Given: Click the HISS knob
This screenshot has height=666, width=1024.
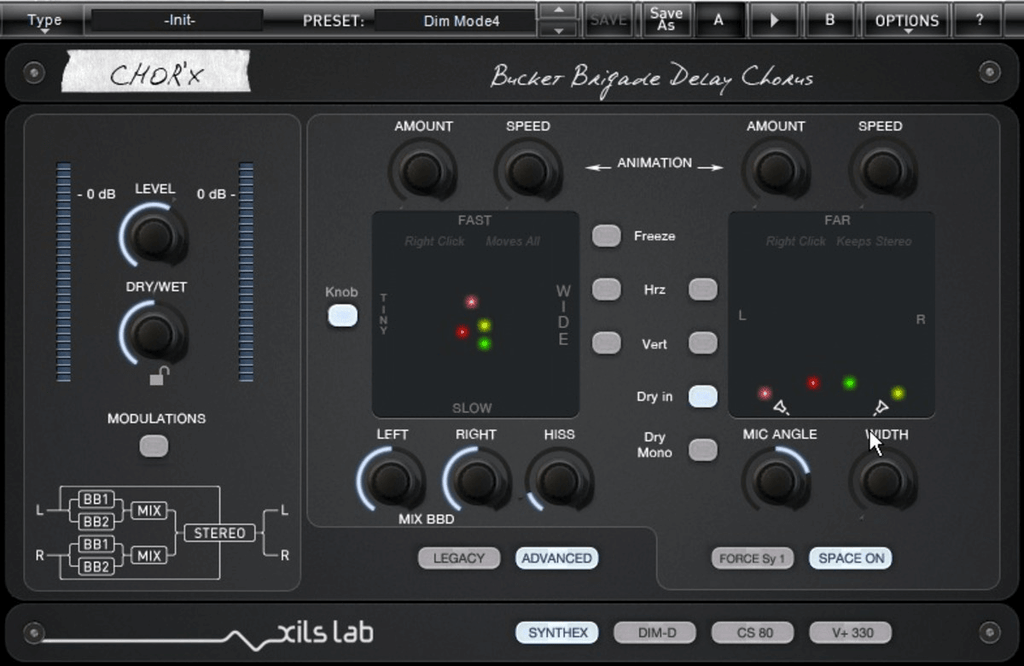Looking at the screenshot, I should coord(560,480).
